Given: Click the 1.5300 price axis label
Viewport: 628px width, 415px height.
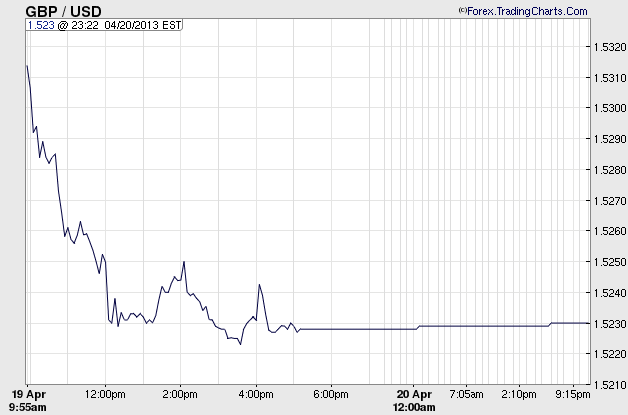Looking at the screenshot, I should 610,108.
